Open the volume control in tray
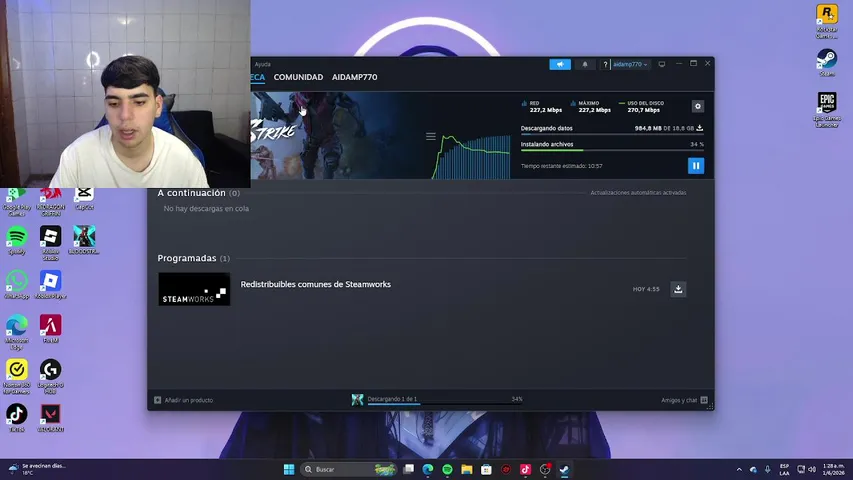The height and width of the screenshot is (480, 853). pyautogui.click(x=812, y=469)
